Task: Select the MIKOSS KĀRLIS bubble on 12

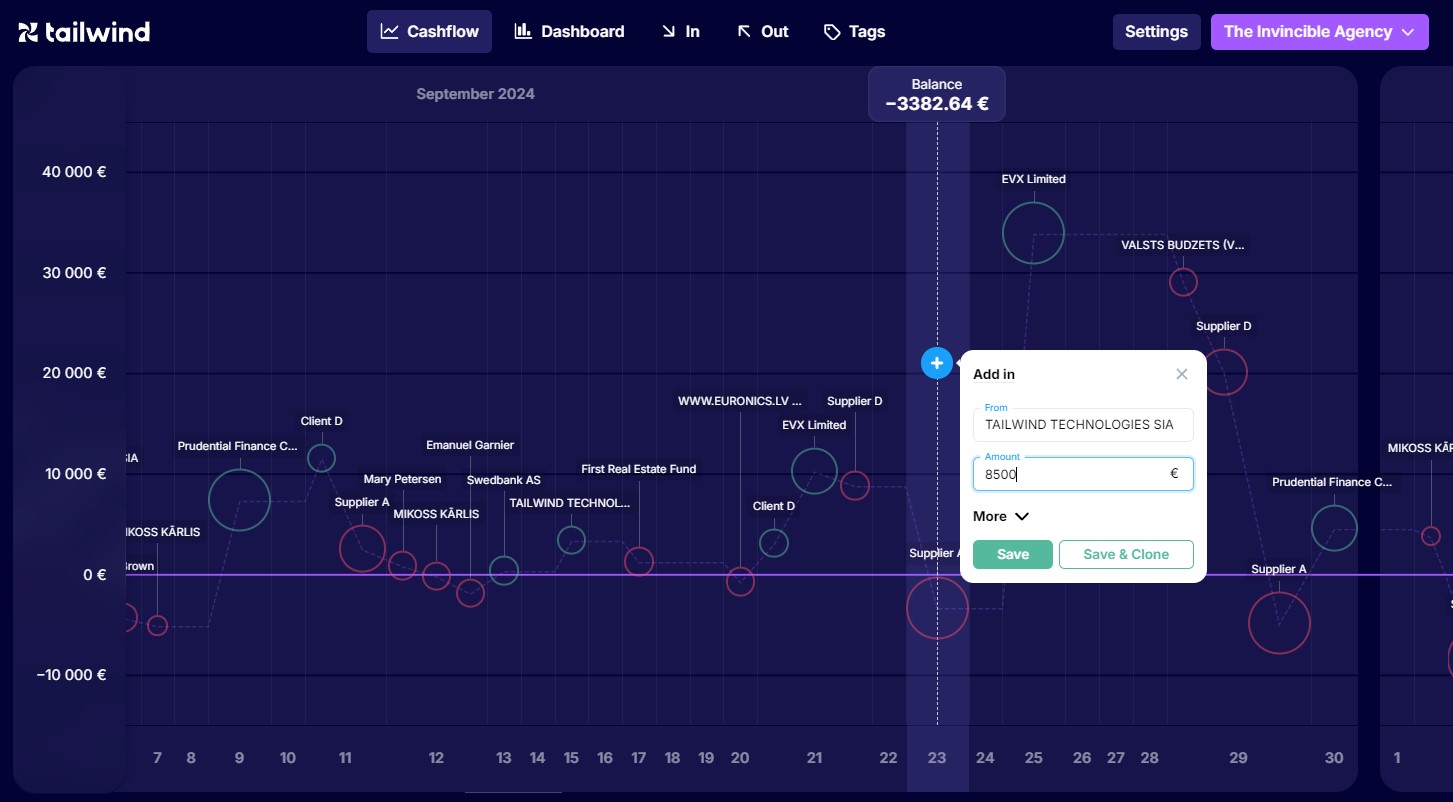Action: click(x=436, y=575)
